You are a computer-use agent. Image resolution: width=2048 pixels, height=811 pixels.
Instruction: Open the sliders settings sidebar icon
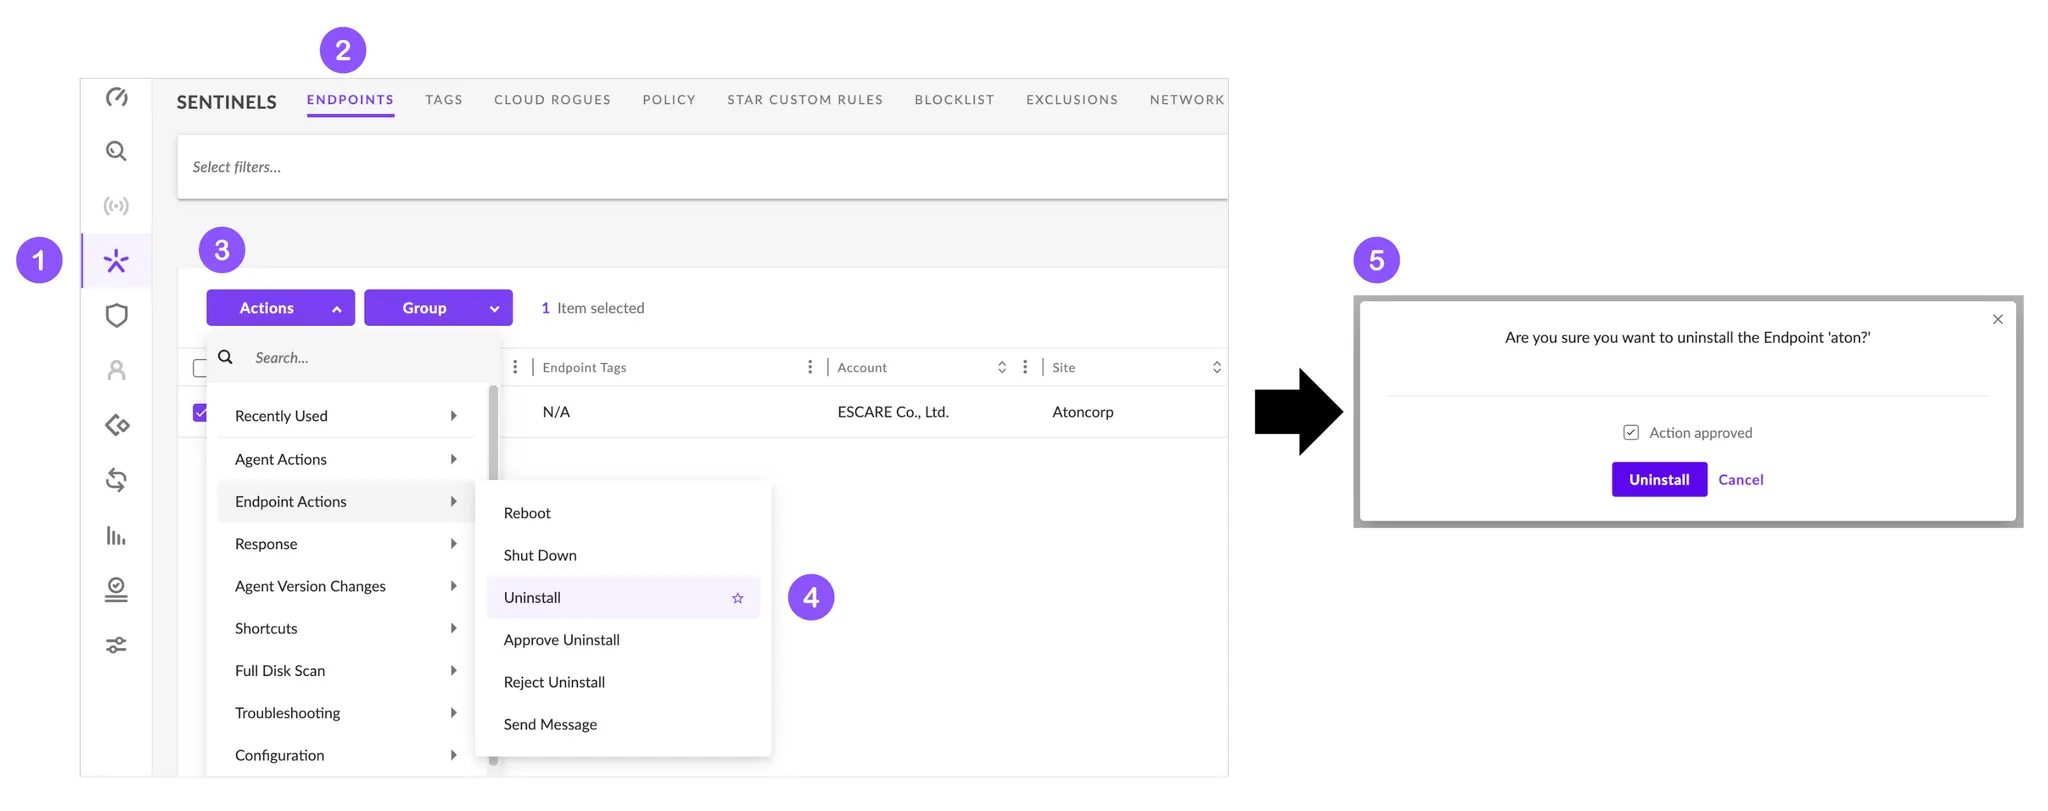pyautogui.click(x=116, y=645)
